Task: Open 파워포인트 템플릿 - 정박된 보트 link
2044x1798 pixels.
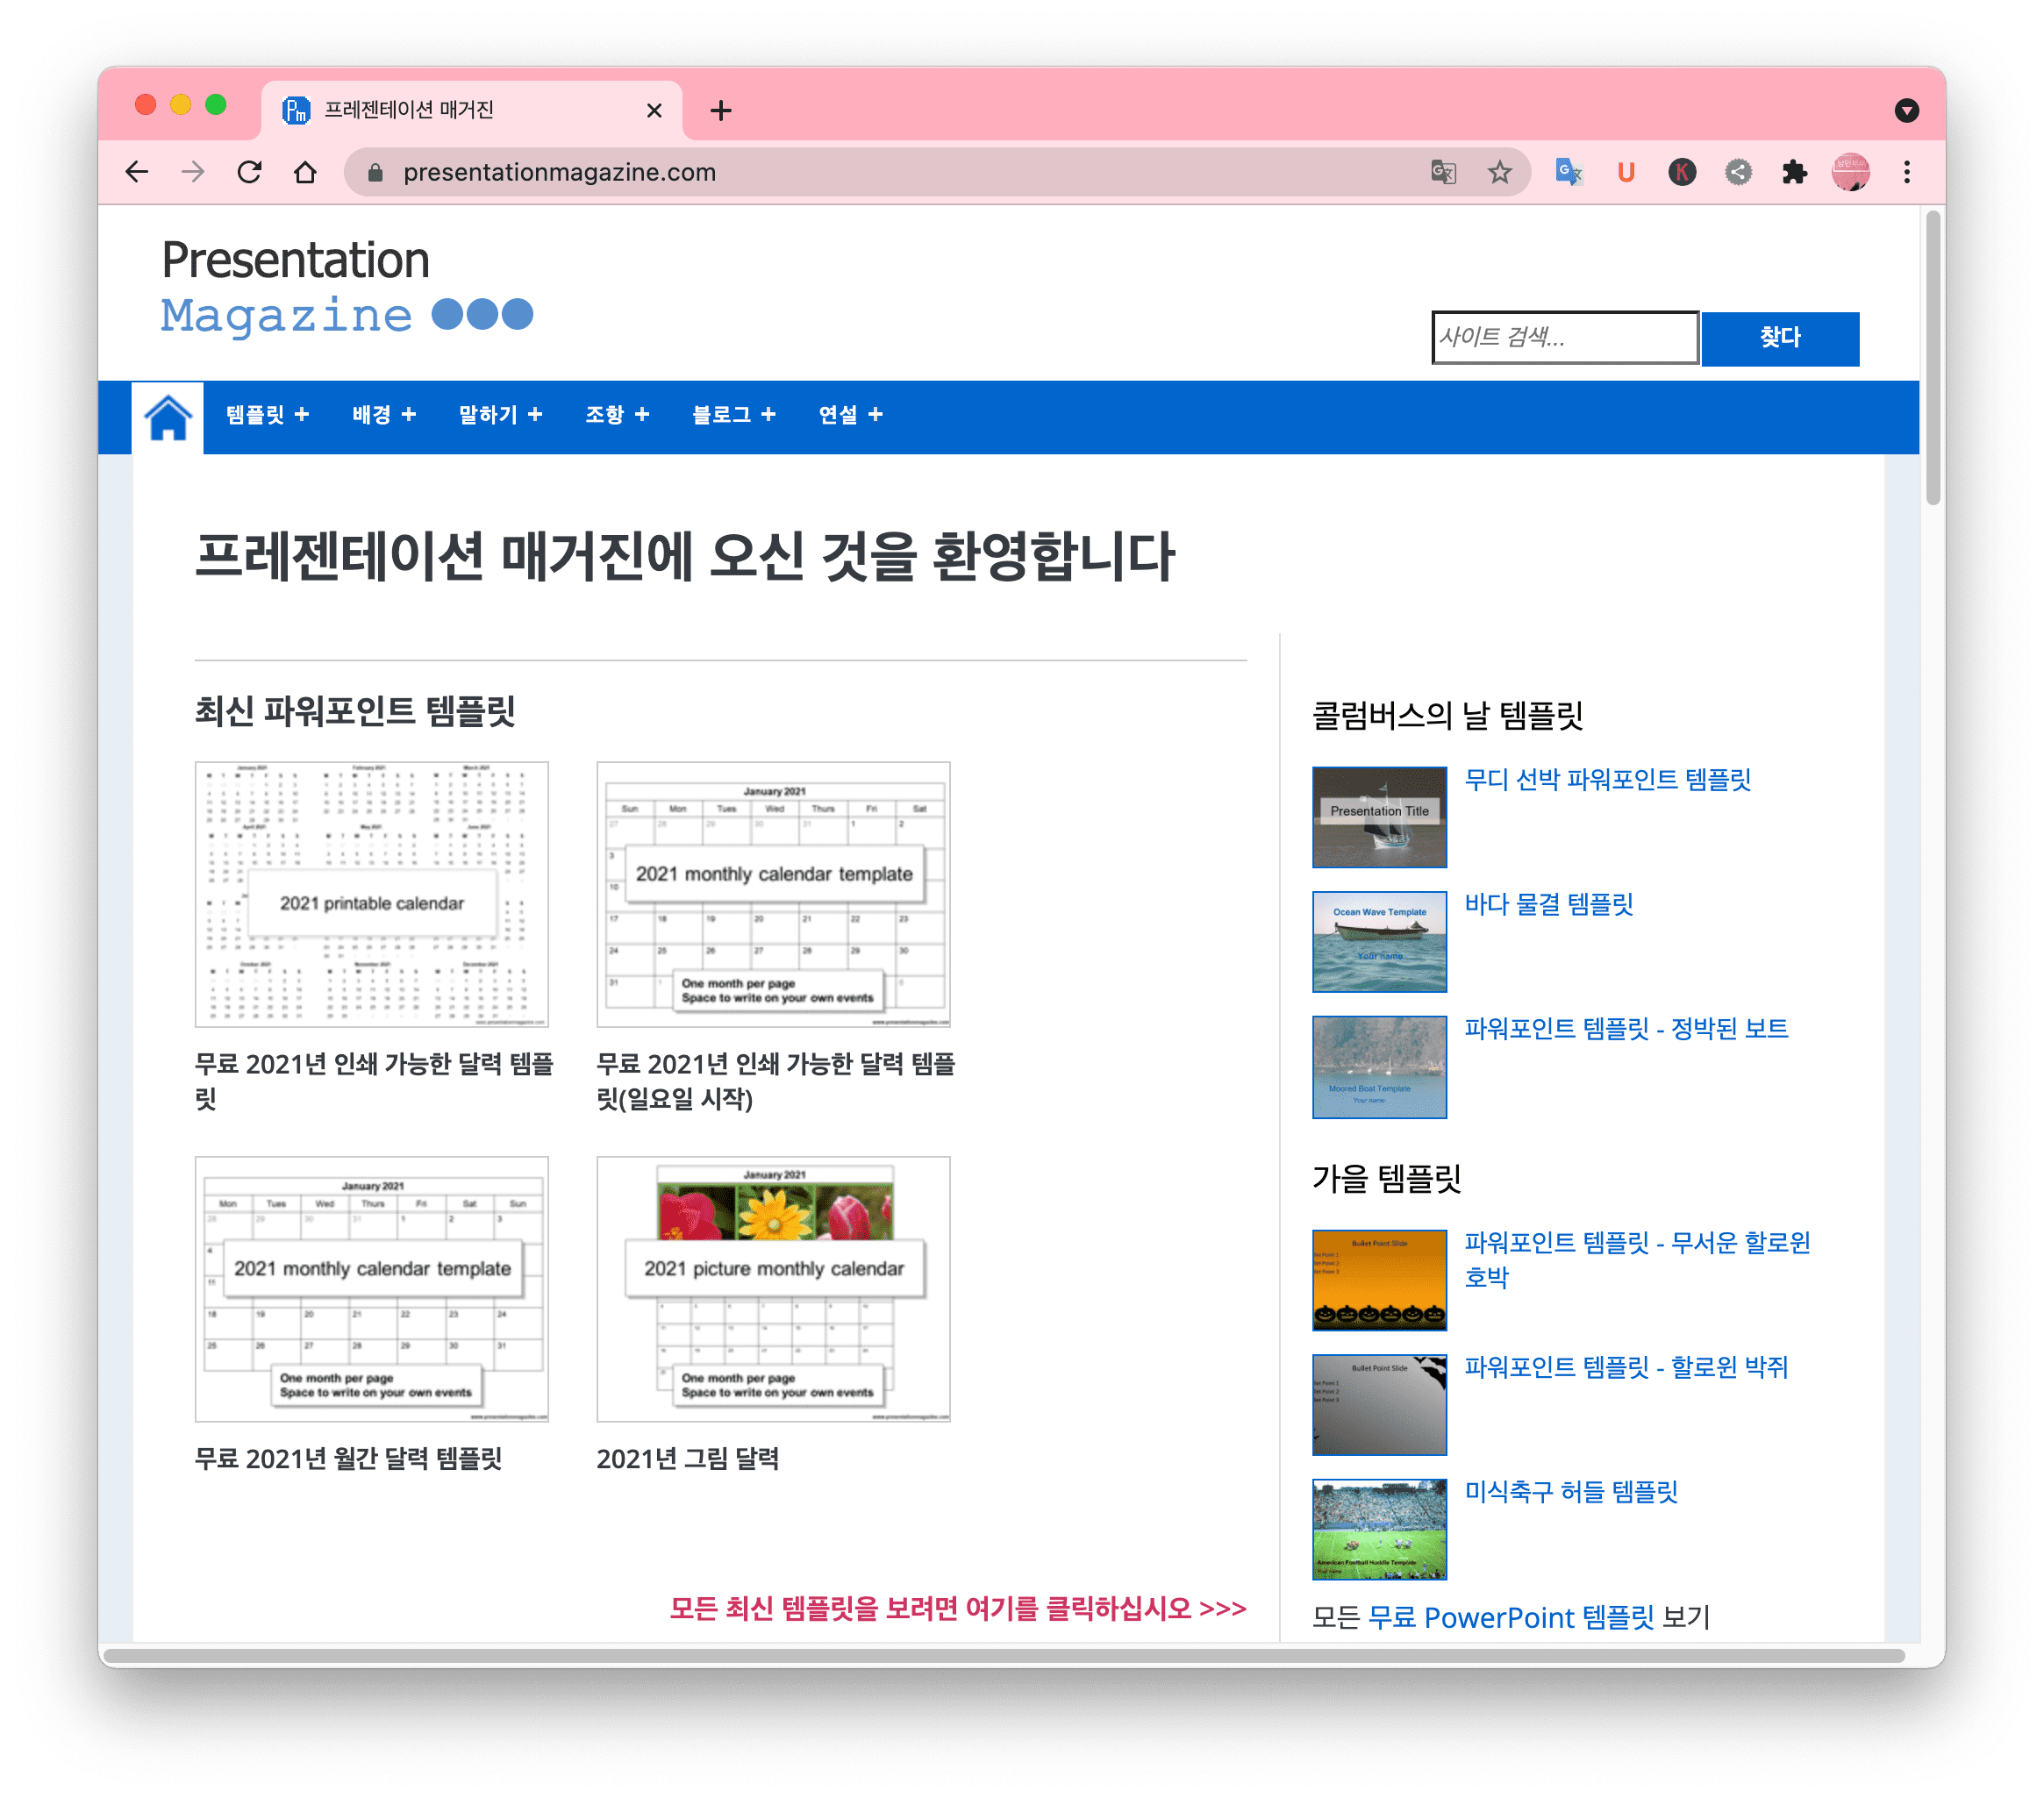Action: tap(1626, 1028)
